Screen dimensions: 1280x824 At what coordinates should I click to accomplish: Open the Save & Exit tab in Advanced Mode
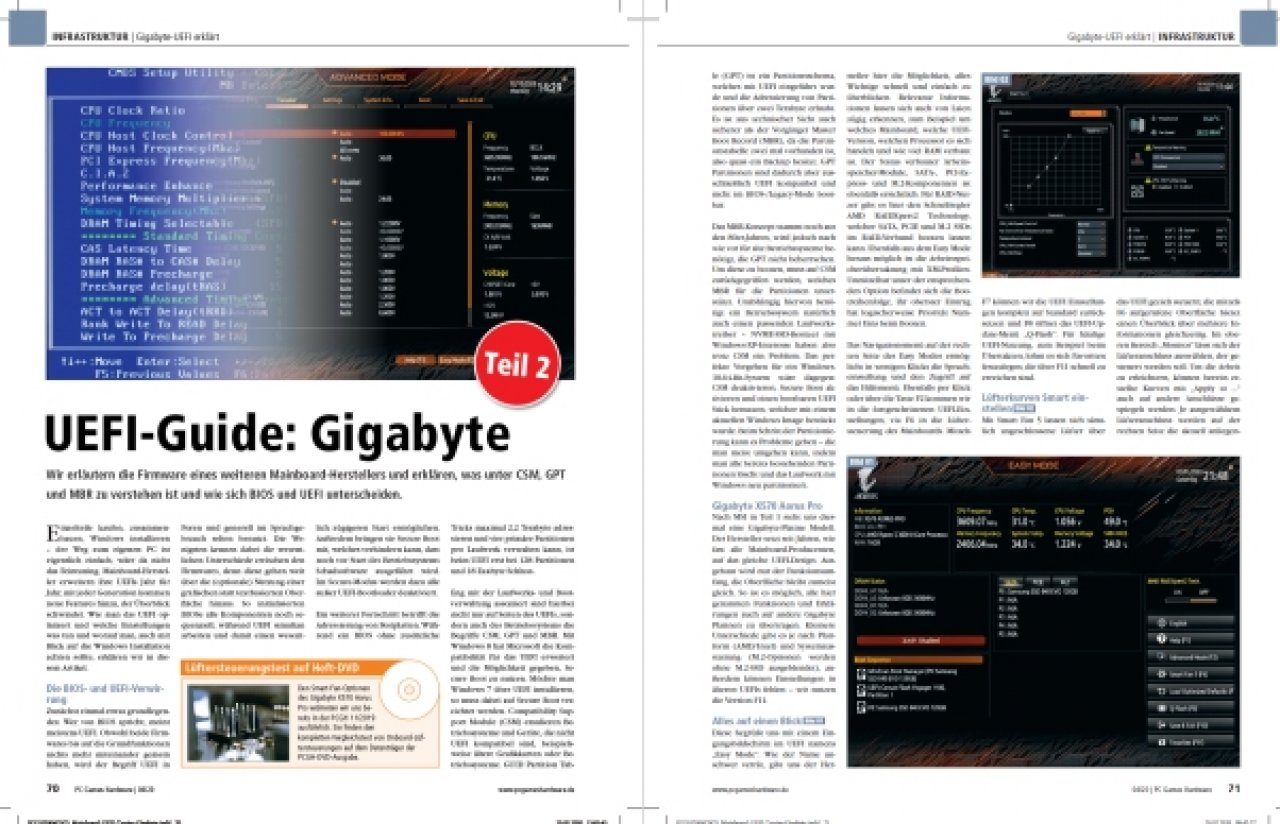click(470, 100)
